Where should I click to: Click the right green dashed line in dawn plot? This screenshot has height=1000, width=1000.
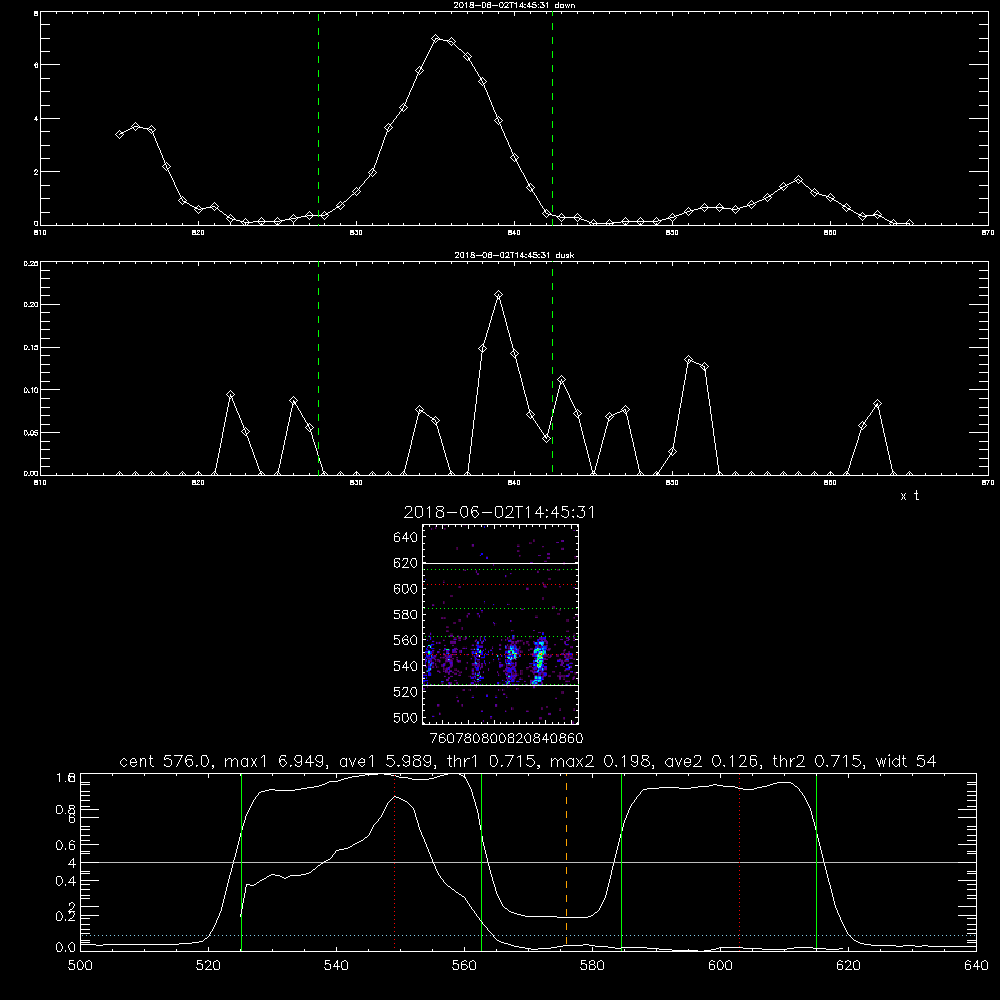tap(552, 118)
